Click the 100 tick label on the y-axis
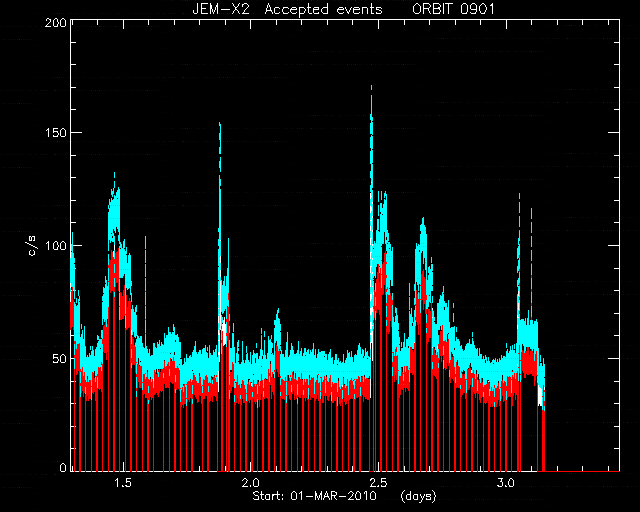 tap(56, 246)
